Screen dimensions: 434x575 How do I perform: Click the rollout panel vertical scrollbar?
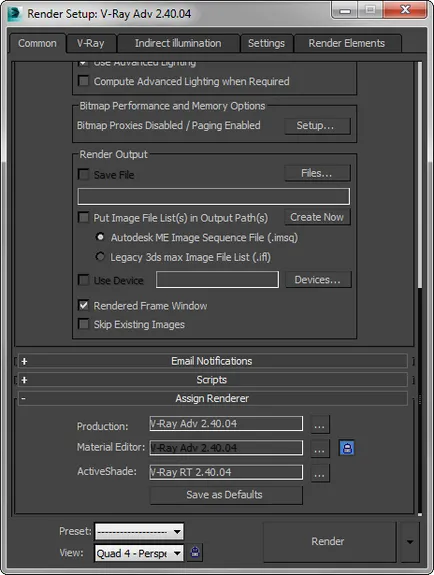420,175
